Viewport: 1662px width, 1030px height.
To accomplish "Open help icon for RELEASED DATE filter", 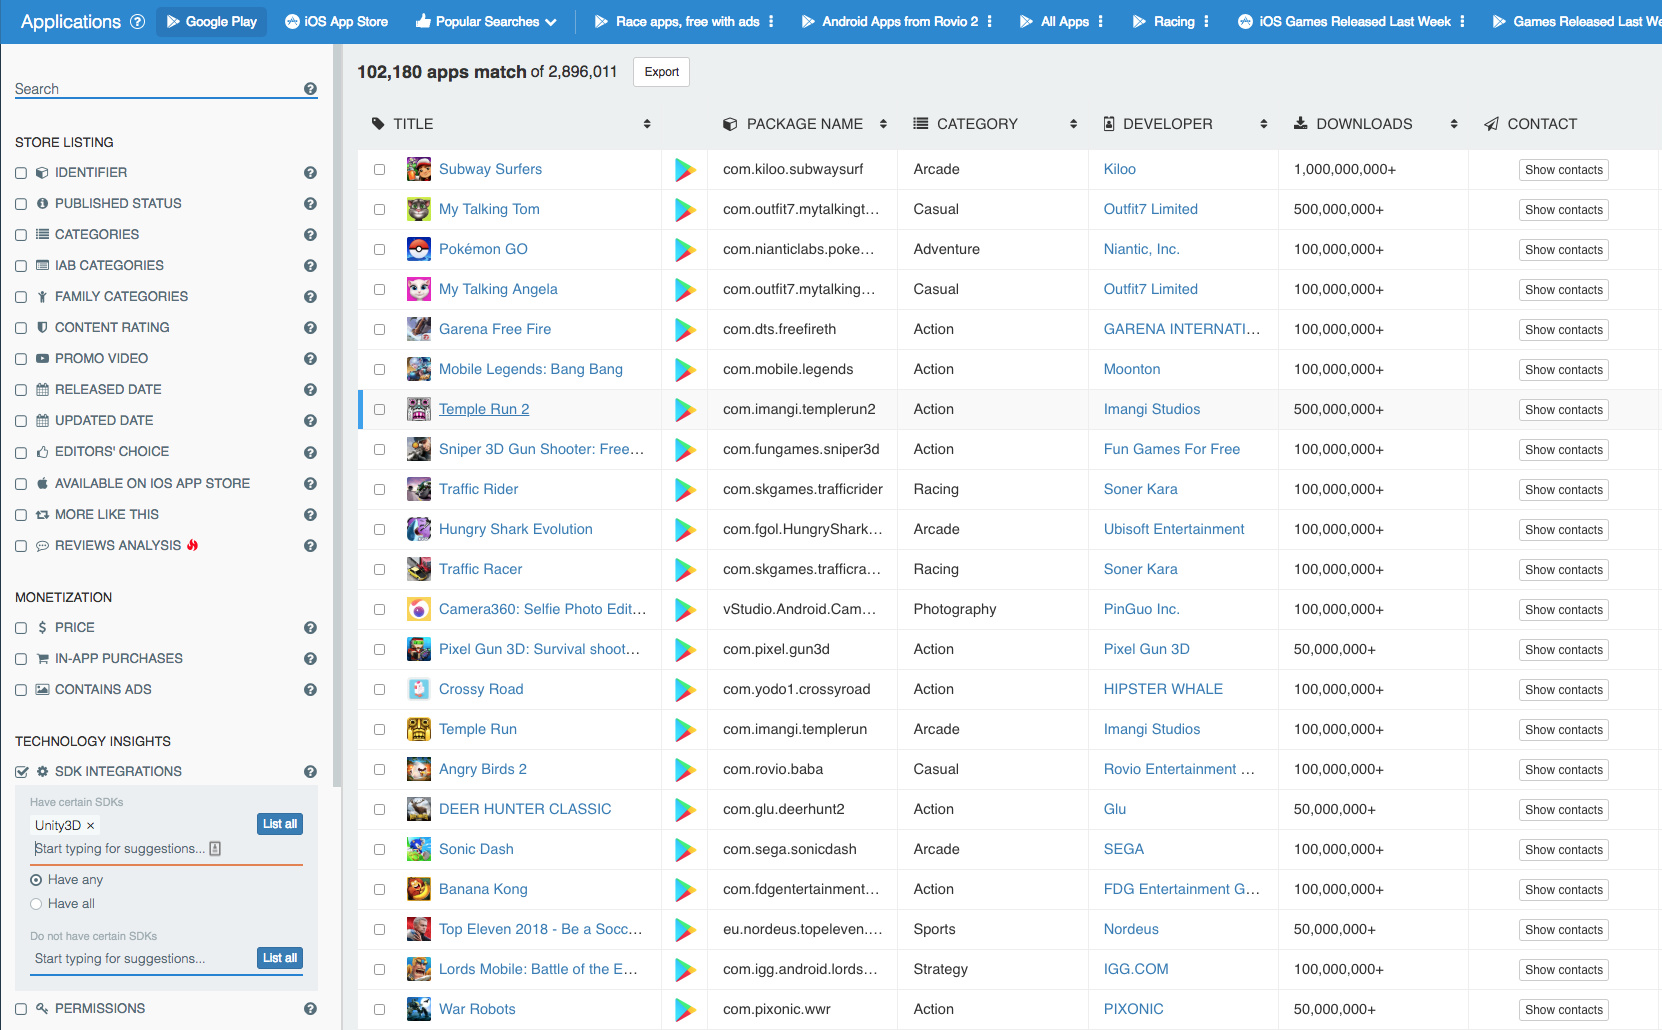I will tap(310, 390).
